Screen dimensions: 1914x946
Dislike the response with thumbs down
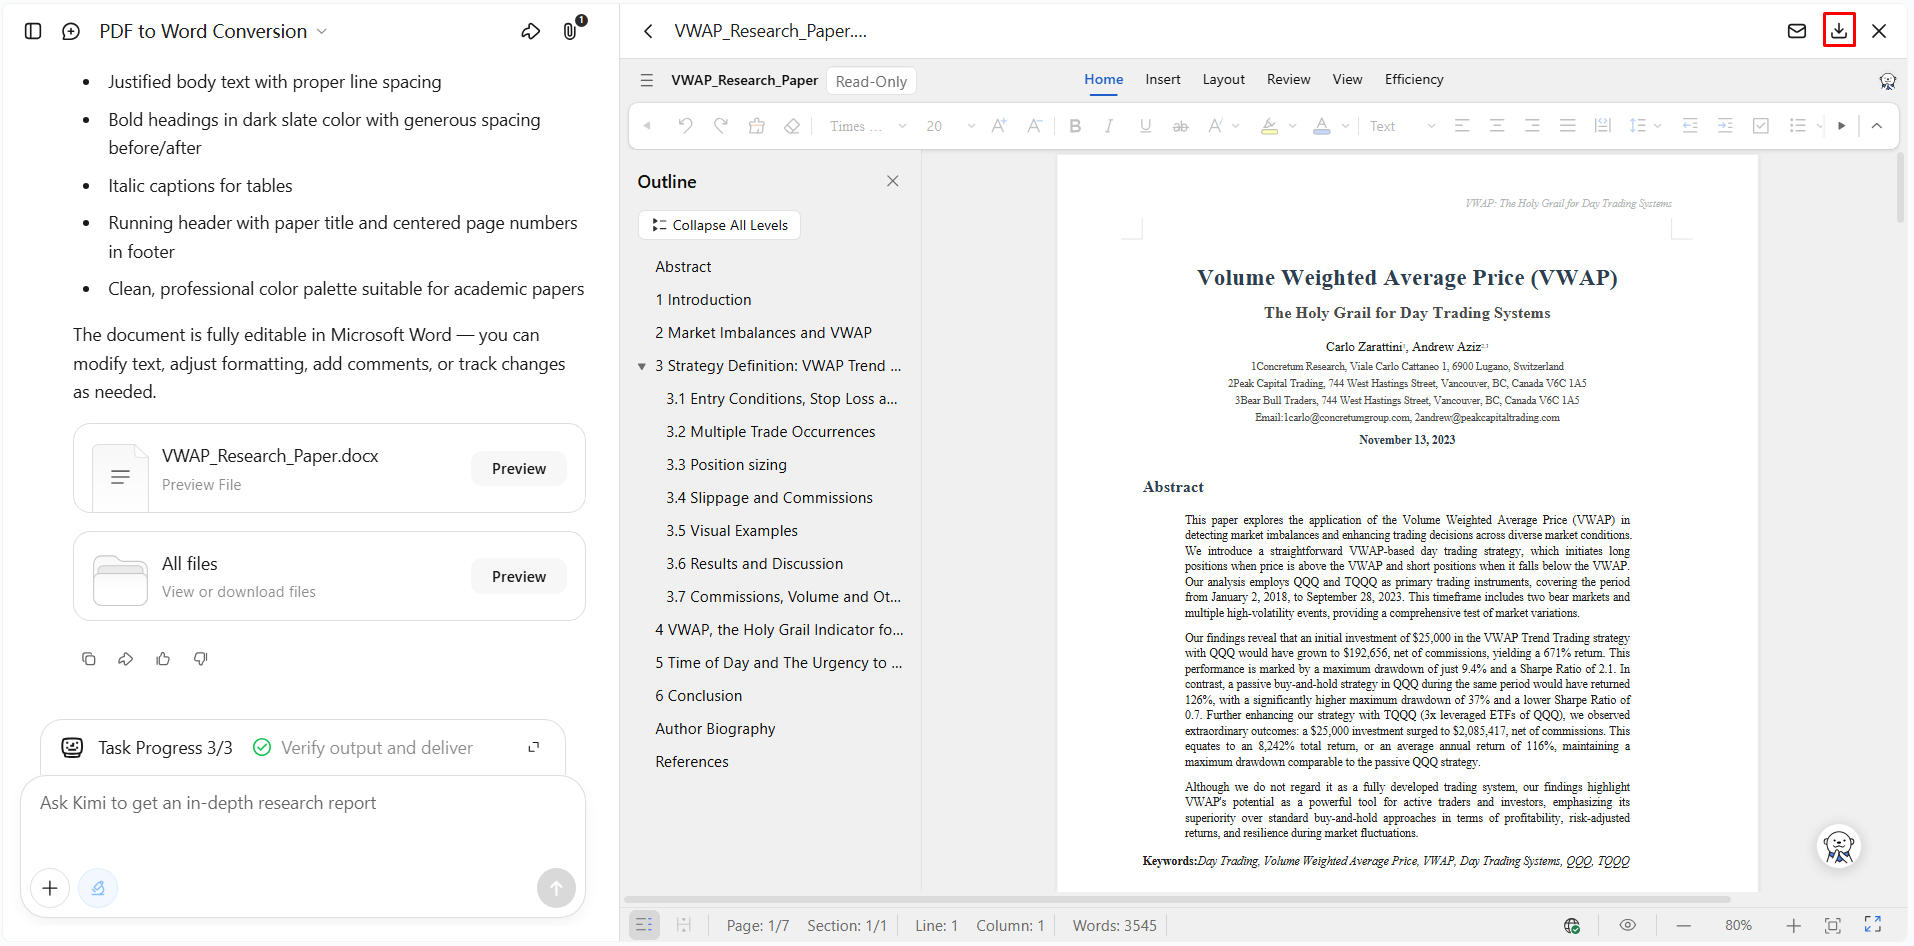tap(200, 659)
